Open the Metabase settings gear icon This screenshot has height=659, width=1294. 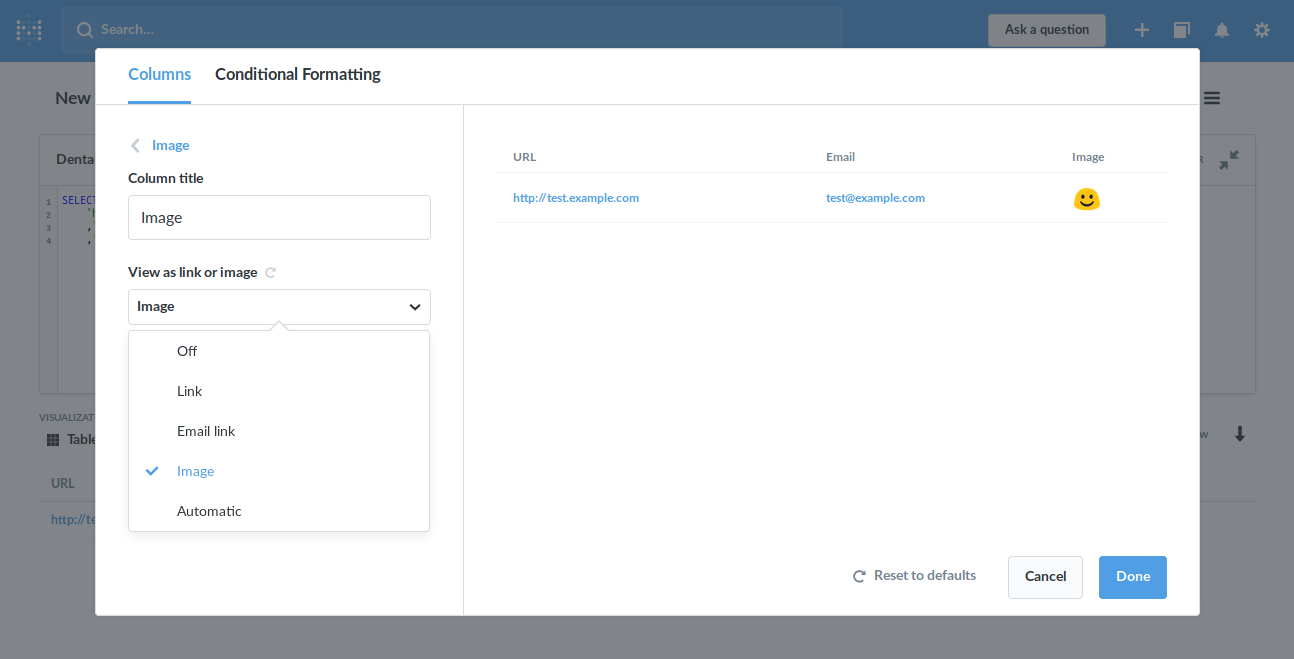click(1262, 30)
